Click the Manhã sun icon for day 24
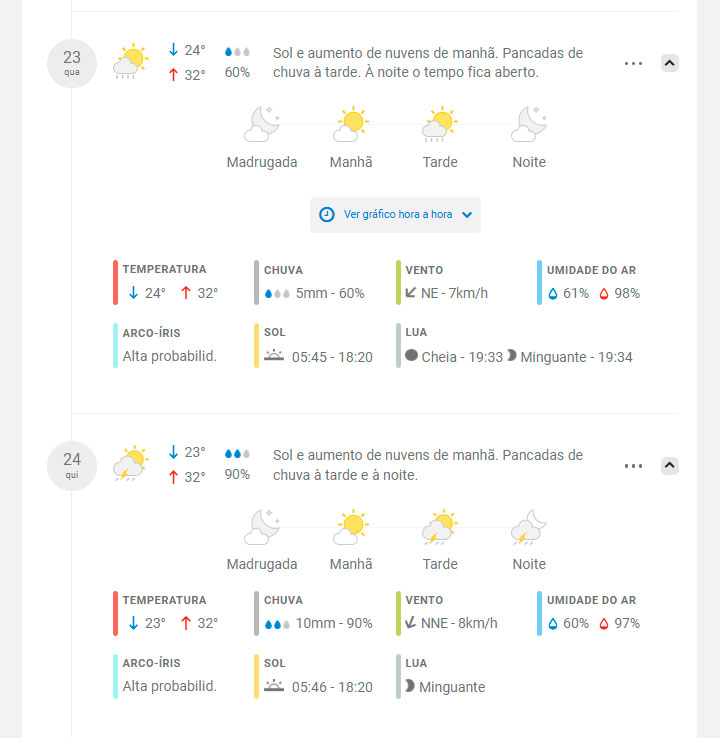This screenshot has width=720, height=738. pos(351,527)
